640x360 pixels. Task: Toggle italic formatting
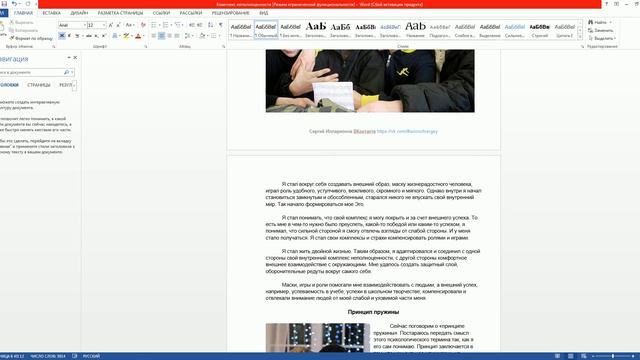69,36
